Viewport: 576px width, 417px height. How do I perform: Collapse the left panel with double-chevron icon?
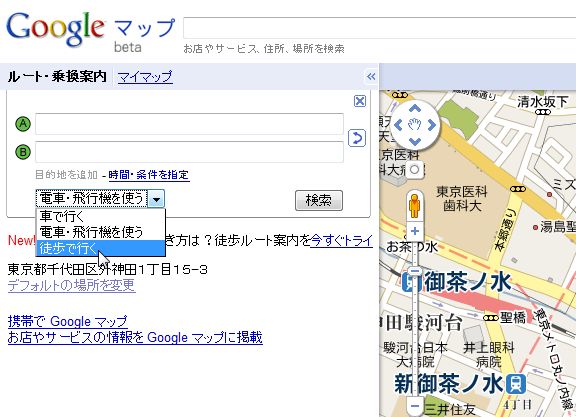371,76
